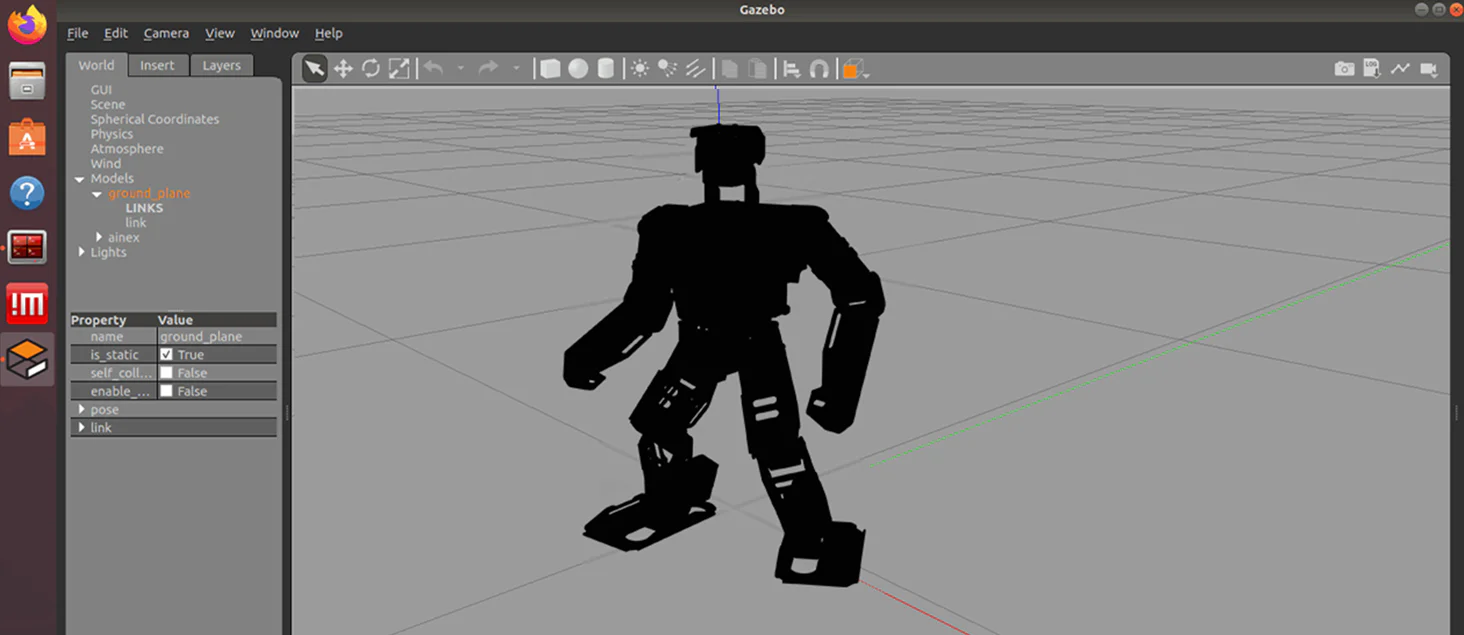Viewport: 1464px width, 635px height.
Task: Enable snap with the magnet icon
Action: pyautogui.click(x=819, y=69)
